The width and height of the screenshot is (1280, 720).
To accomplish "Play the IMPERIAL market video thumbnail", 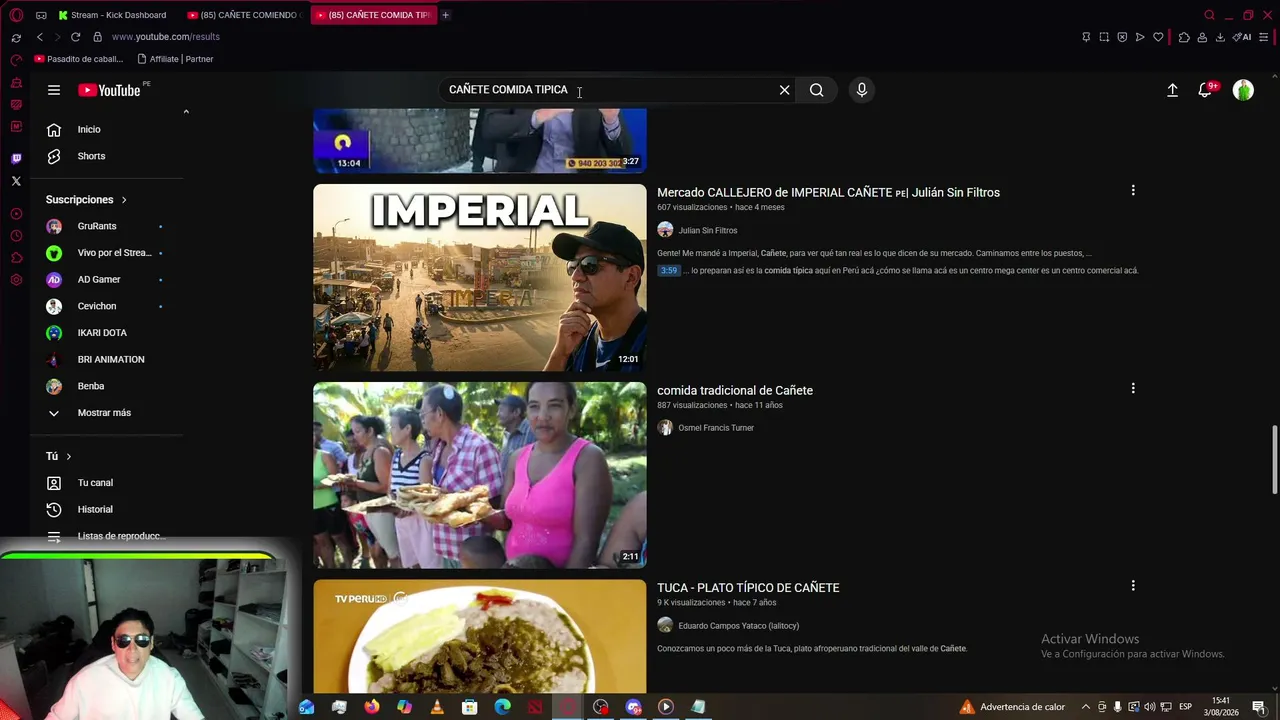I will point(480,278).
